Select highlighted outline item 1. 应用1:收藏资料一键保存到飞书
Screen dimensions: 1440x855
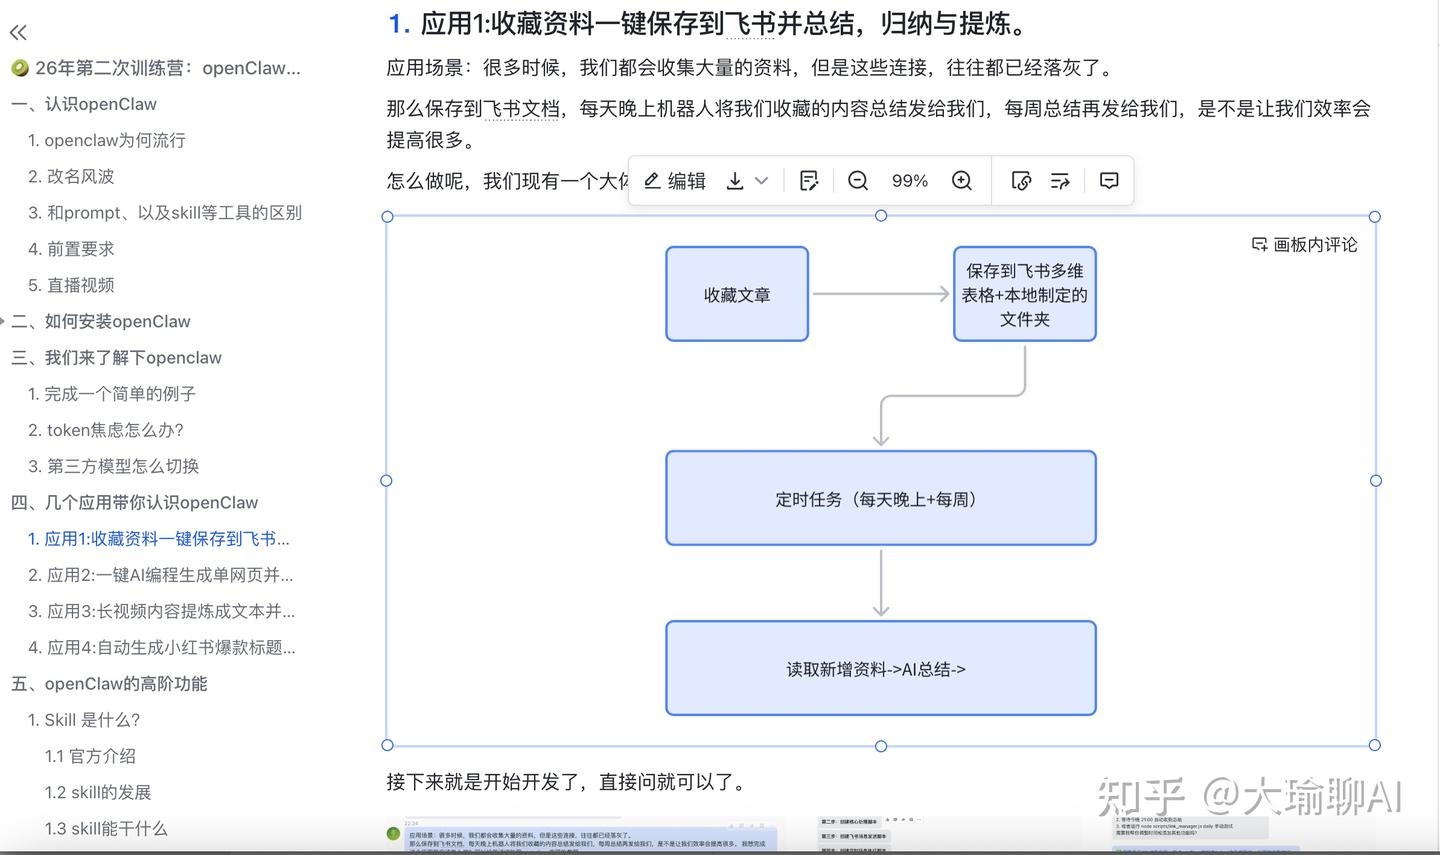[159, 539]
